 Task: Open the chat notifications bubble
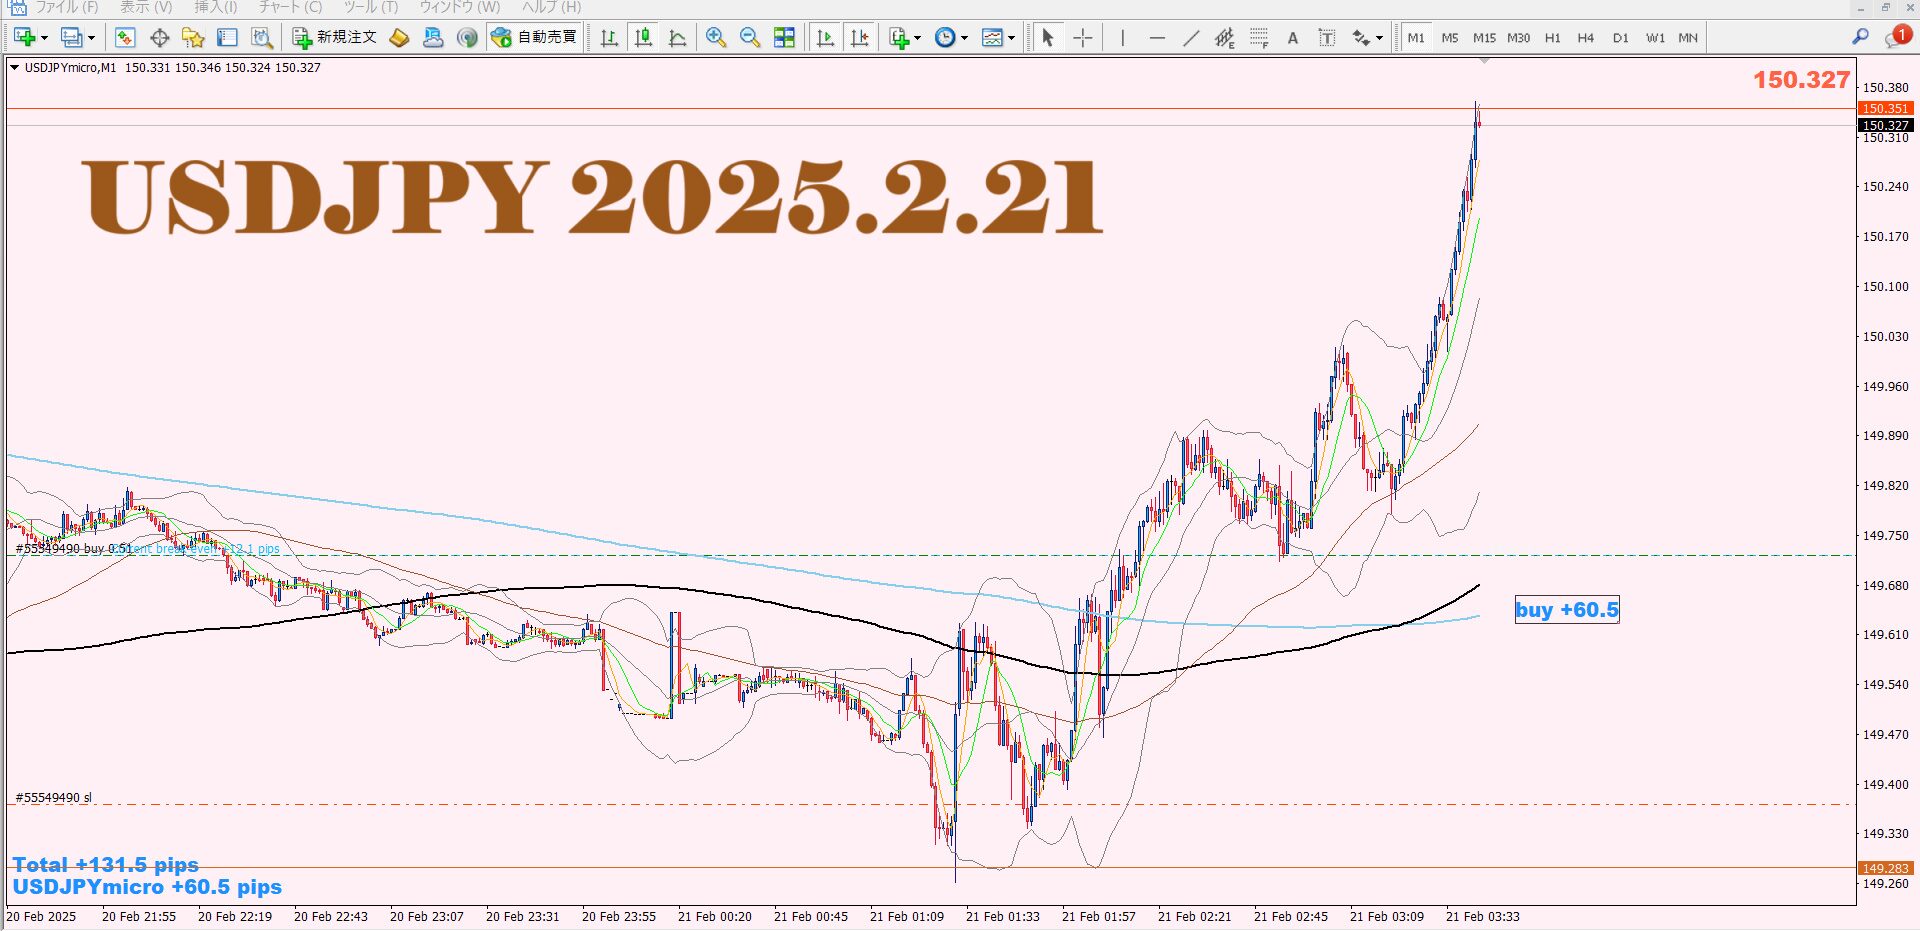(x=1897, y=37)
